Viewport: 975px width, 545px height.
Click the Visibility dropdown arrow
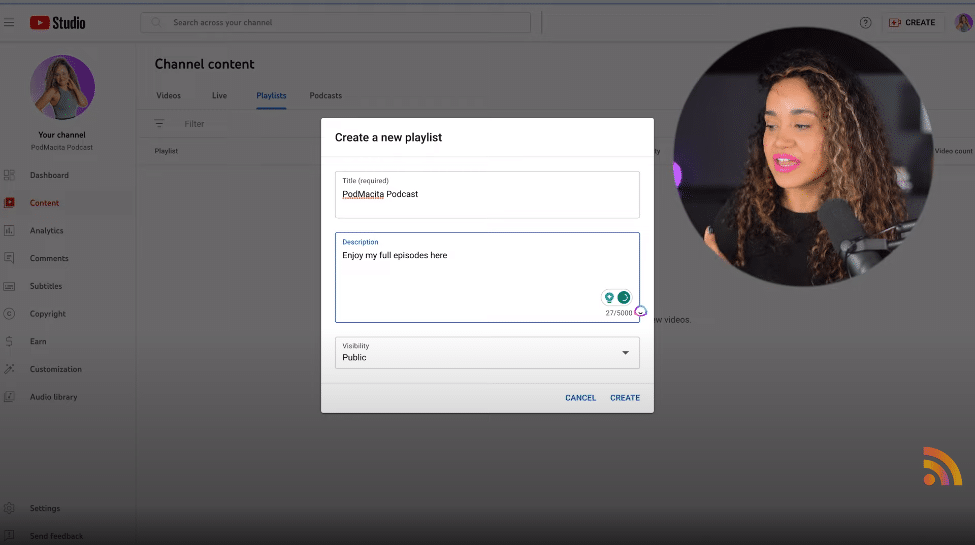click(626, 353)
